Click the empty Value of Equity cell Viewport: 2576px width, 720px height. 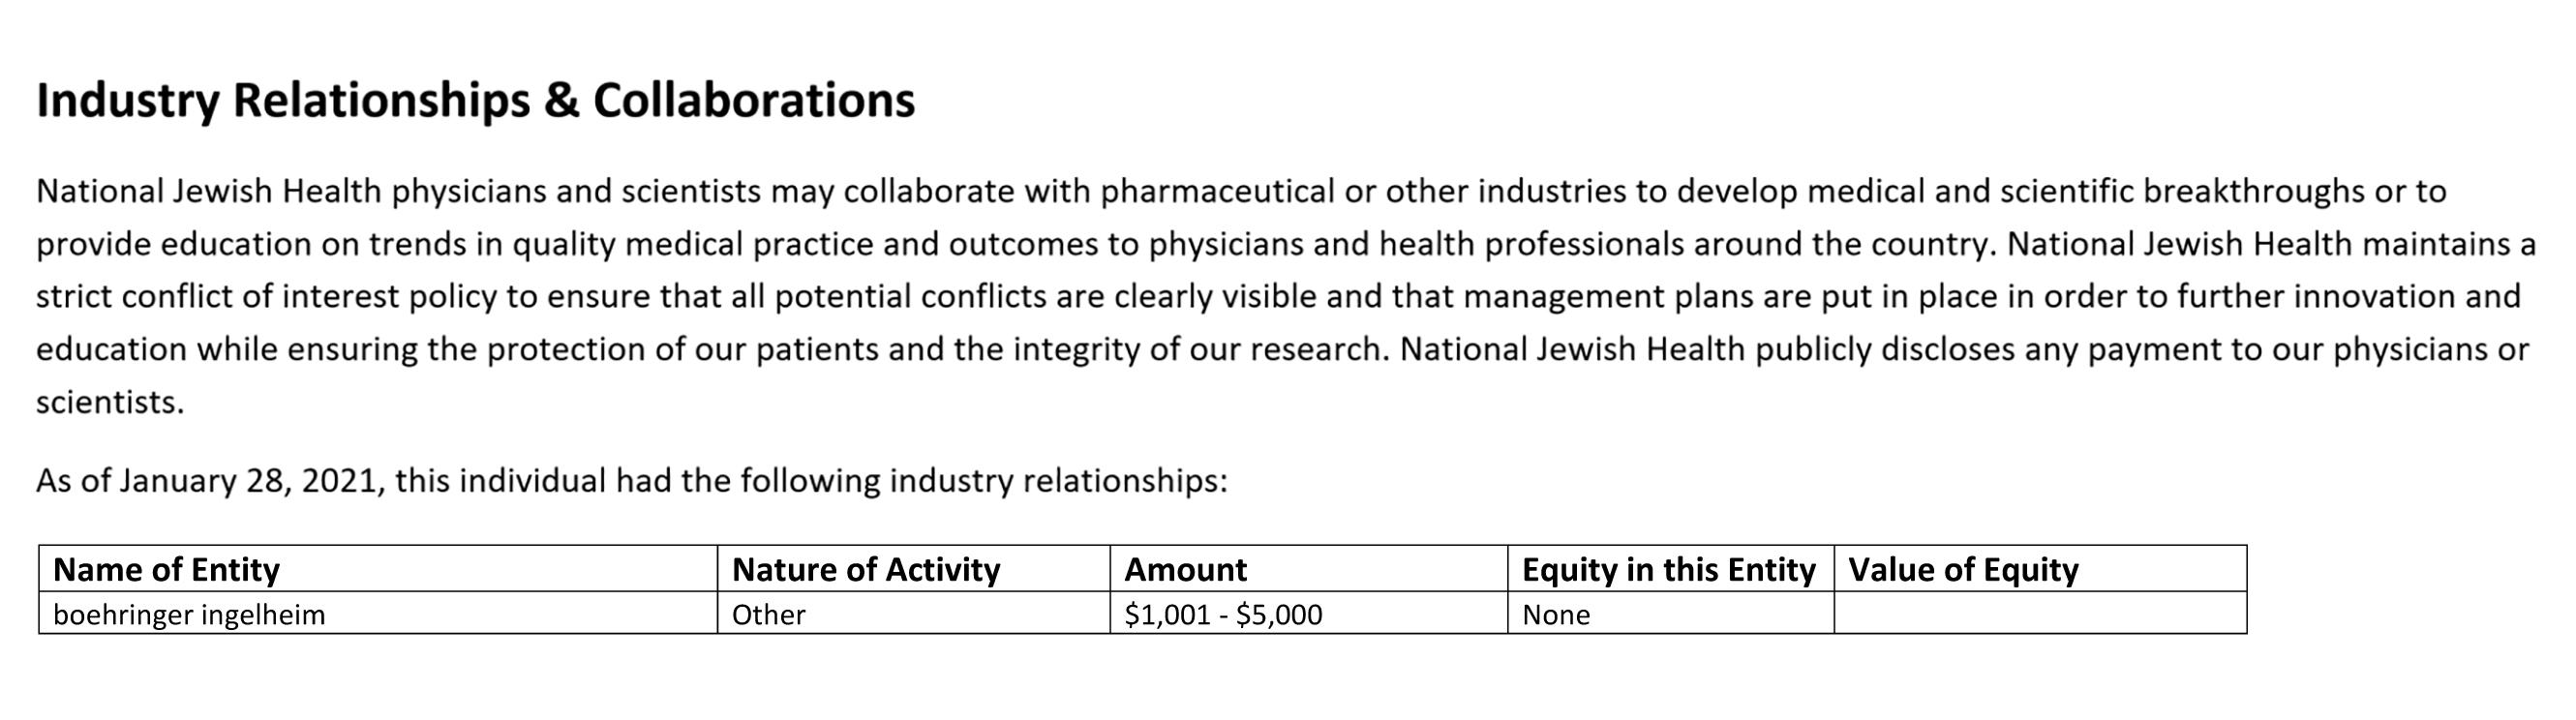coord(2040,613)
